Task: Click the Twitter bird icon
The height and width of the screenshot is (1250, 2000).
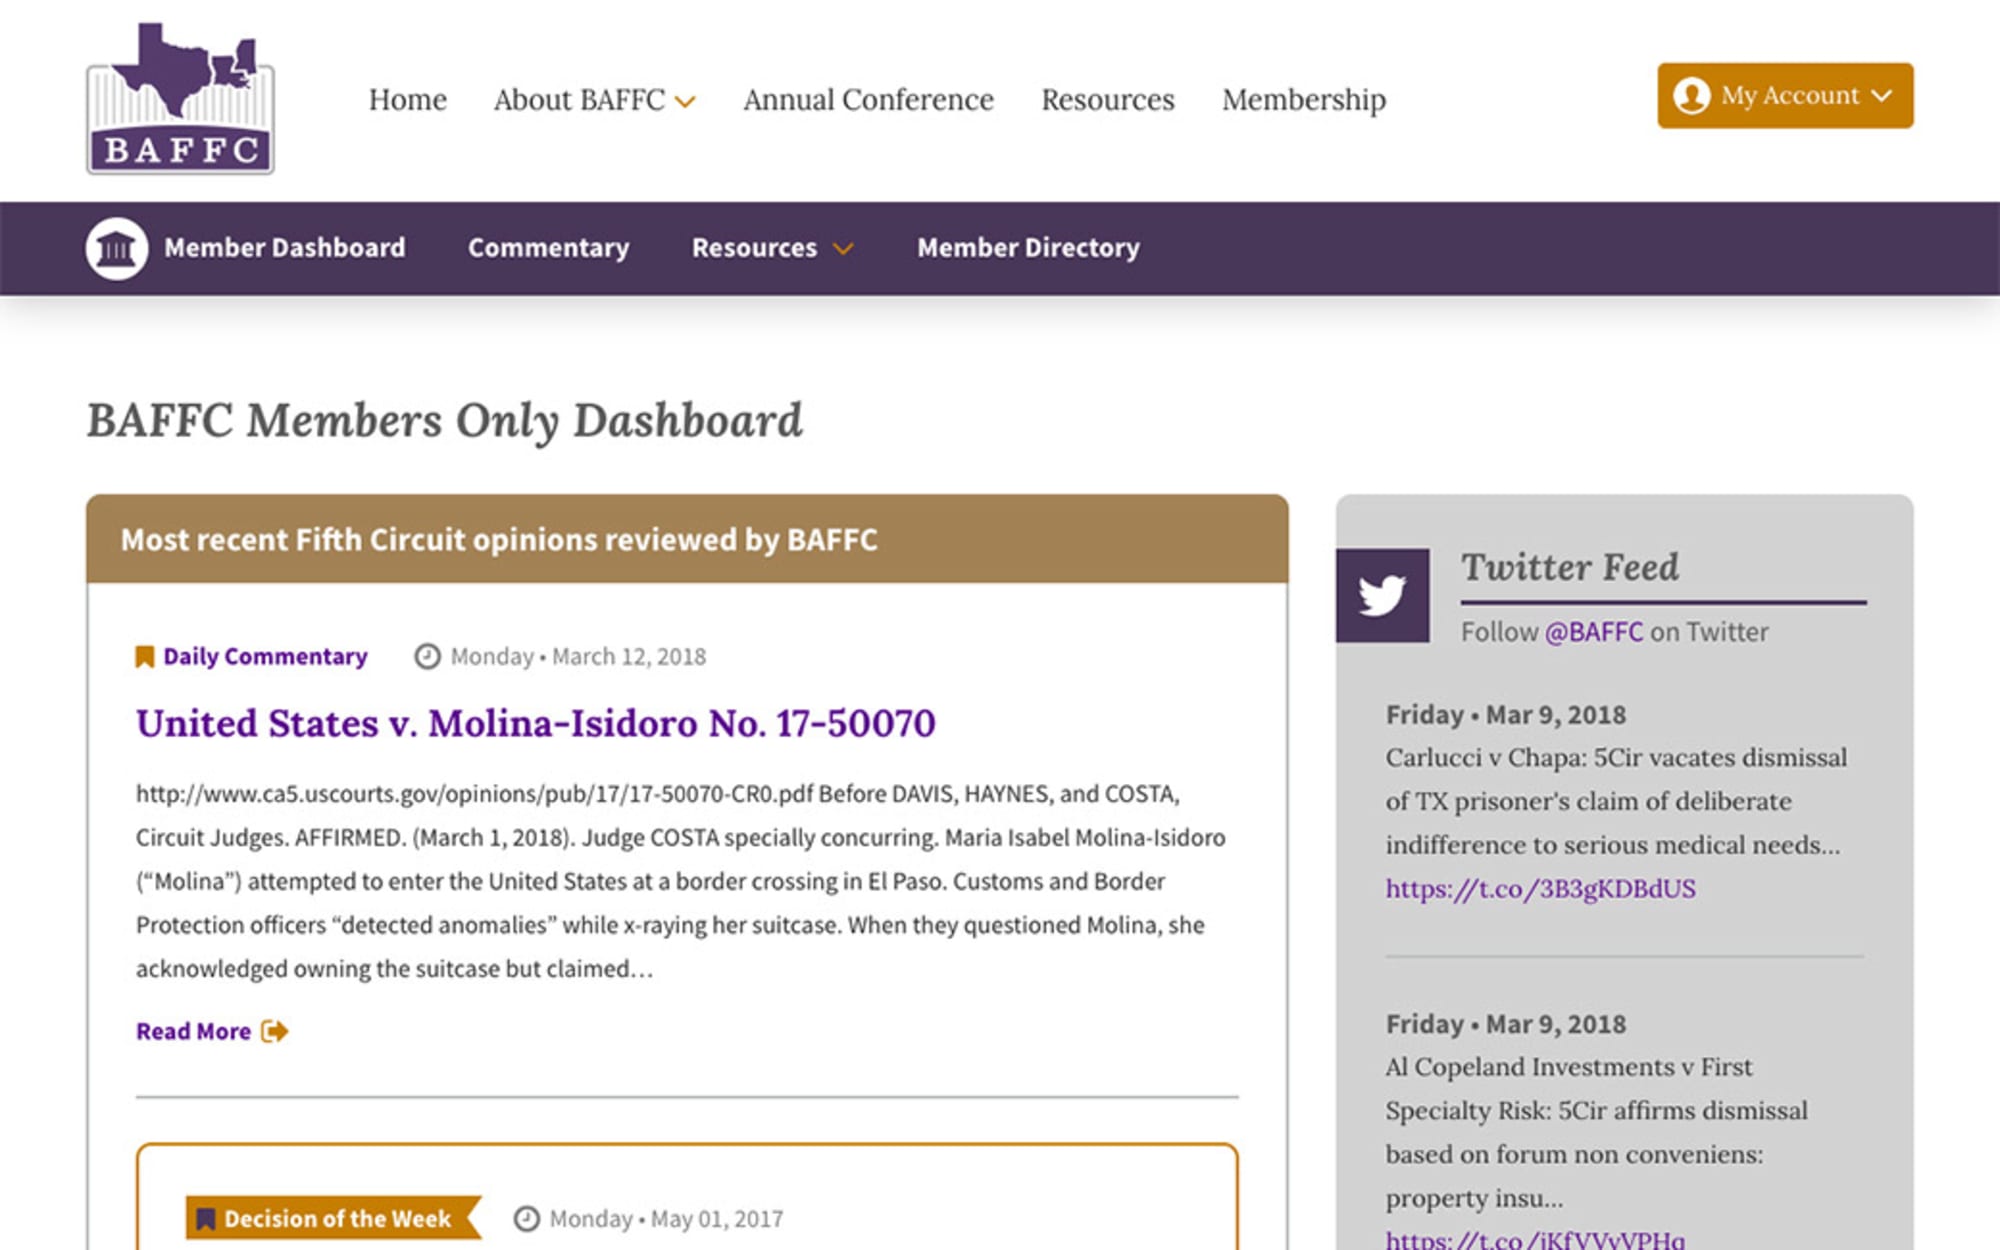Action: pyautogui.click(x=1382, y=595)
